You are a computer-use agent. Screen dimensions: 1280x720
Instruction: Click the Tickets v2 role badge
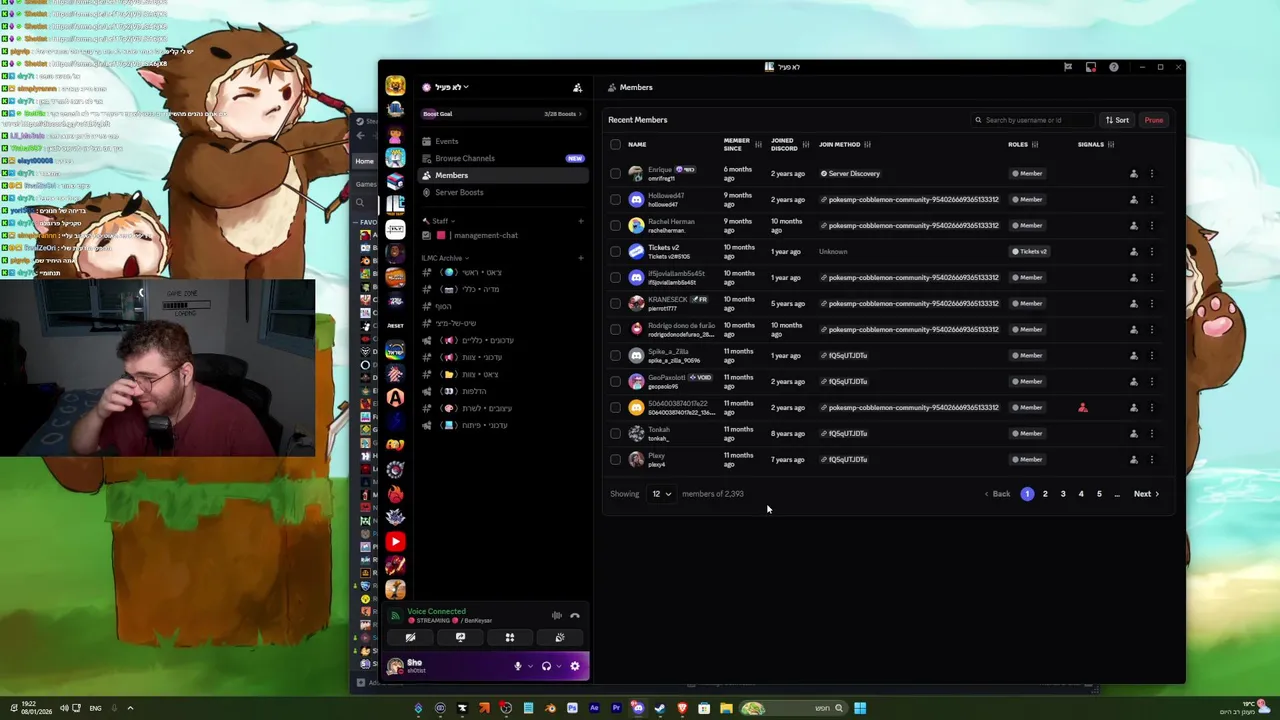tap(1029, 251)
